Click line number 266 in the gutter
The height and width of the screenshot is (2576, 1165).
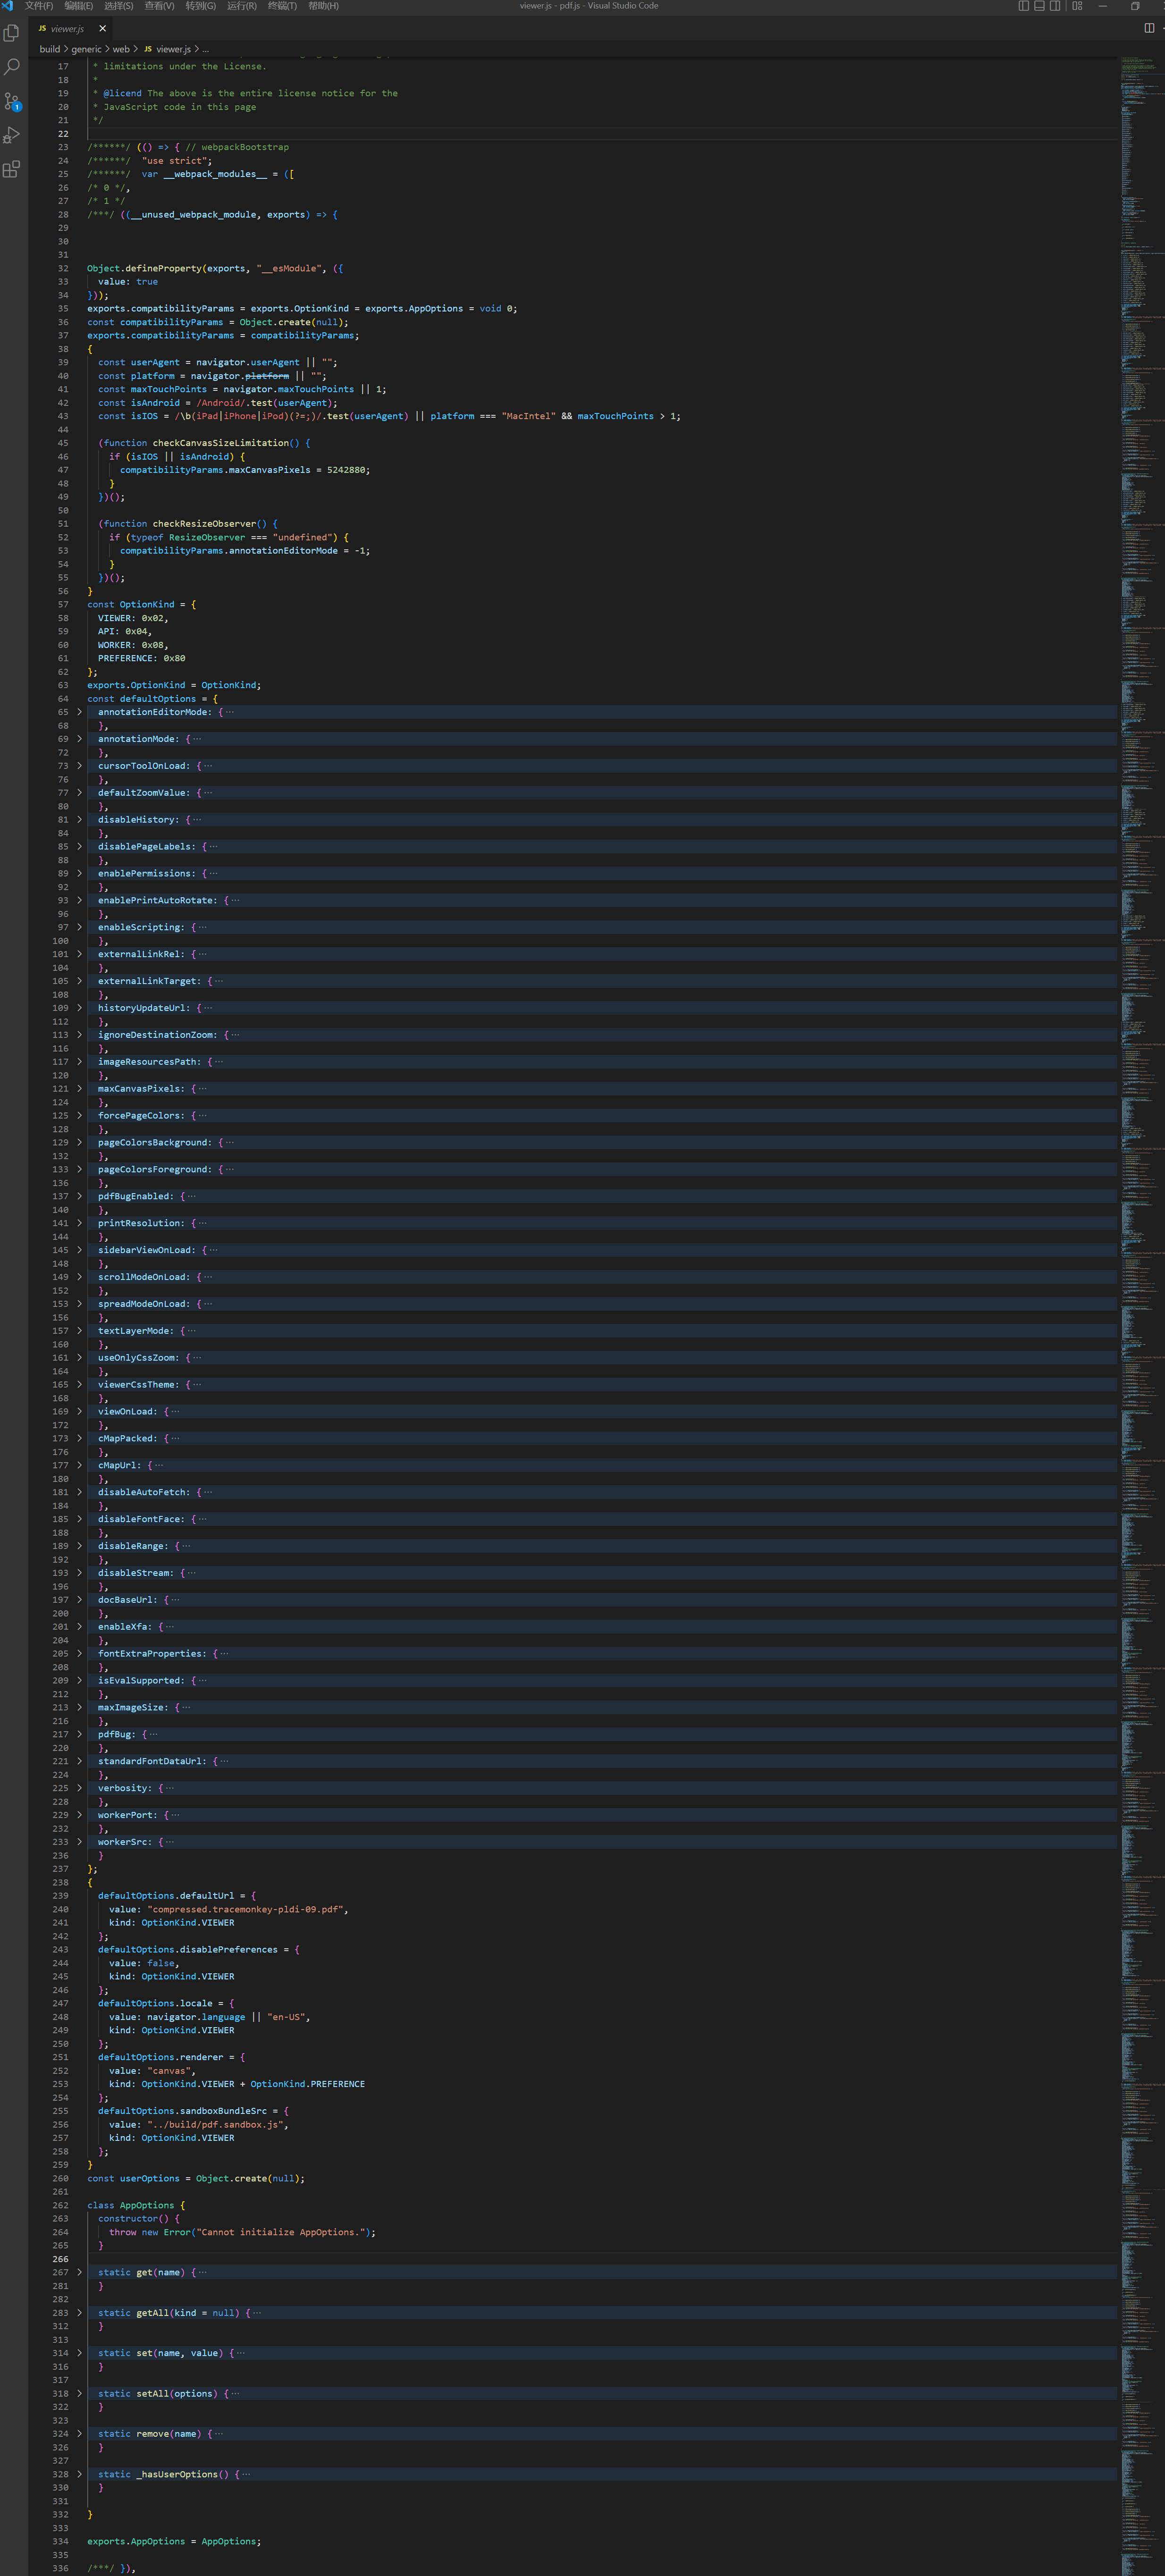coord(61,2259)
